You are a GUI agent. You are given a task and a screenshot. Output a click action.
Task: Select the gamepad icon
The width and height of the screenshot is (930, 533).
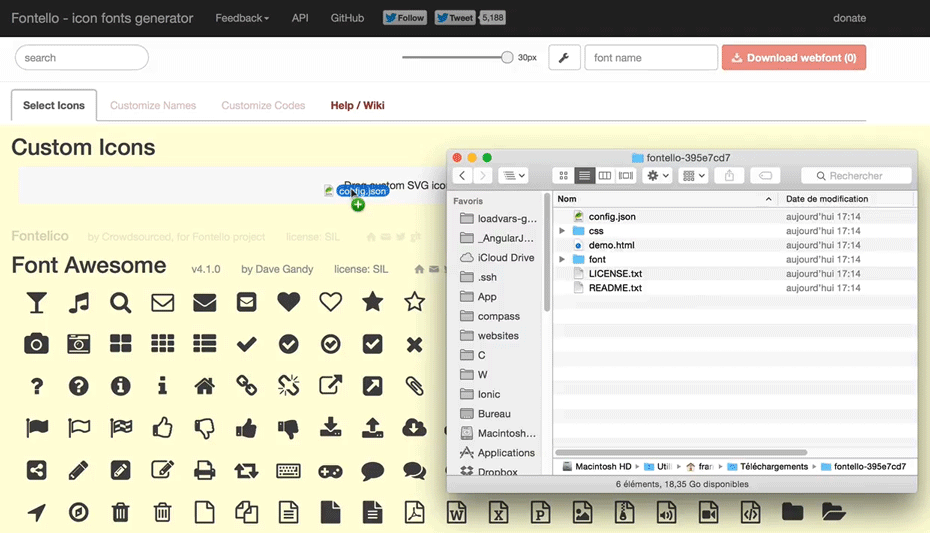pos(330,471)
